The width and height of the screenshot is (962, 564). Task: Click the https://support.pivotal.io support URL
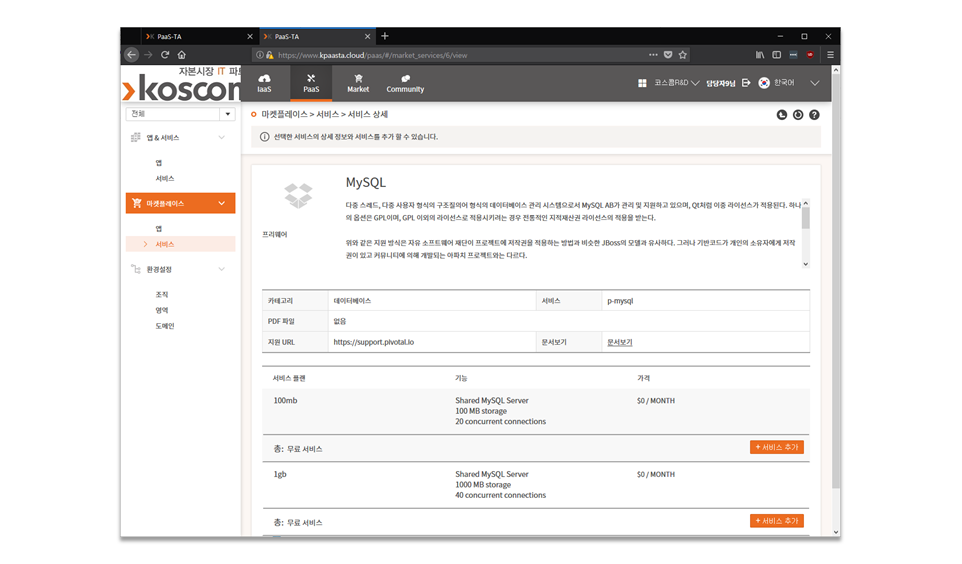pyautogui.click(x=374, y=342)
